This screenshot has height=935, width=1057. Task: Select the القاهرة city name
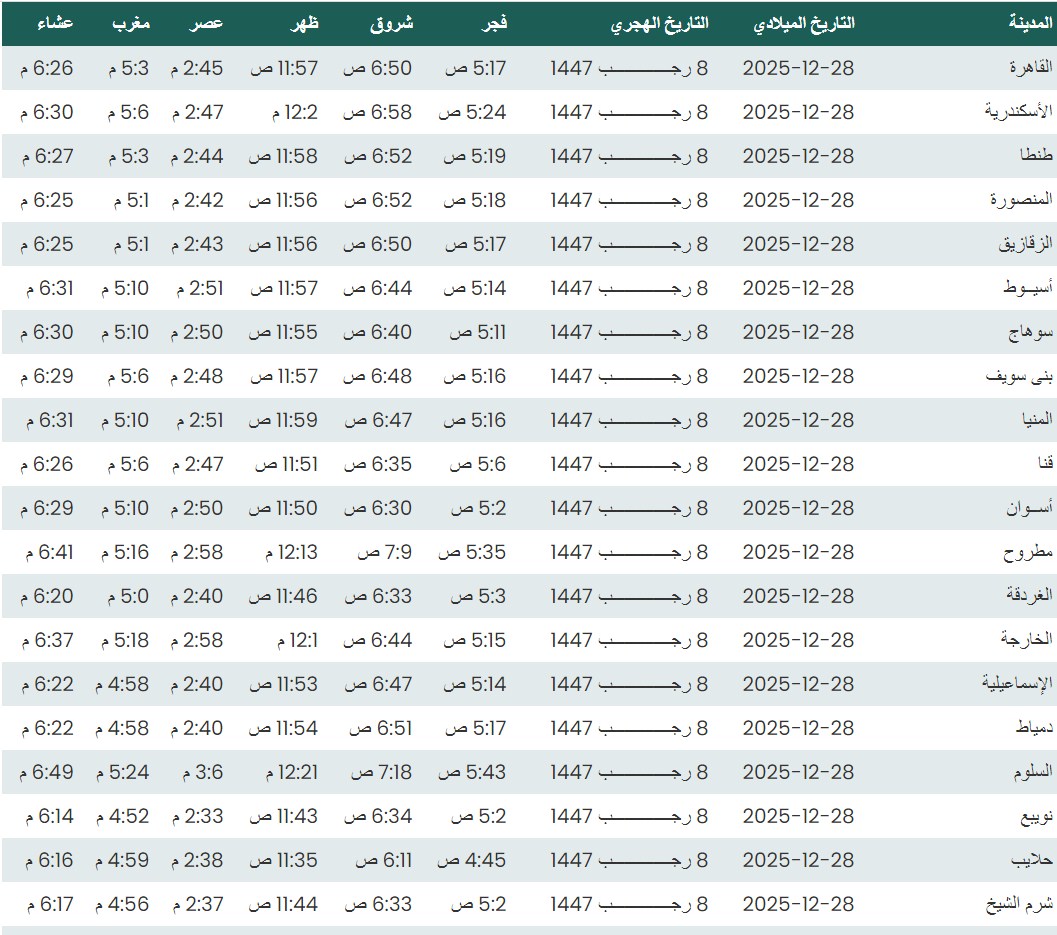1032,68
